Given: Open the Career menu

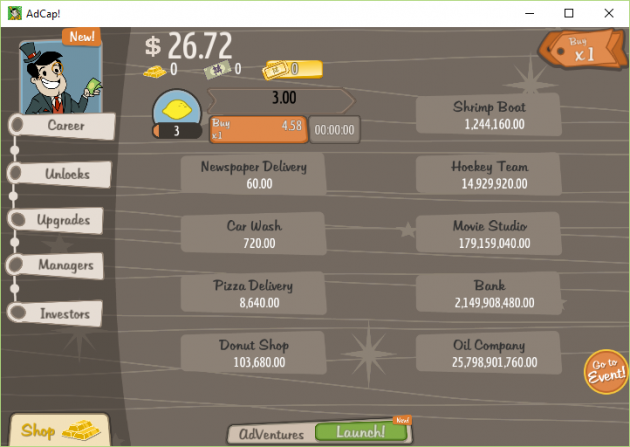Looking at the screenshot, I should pos(61,126).
